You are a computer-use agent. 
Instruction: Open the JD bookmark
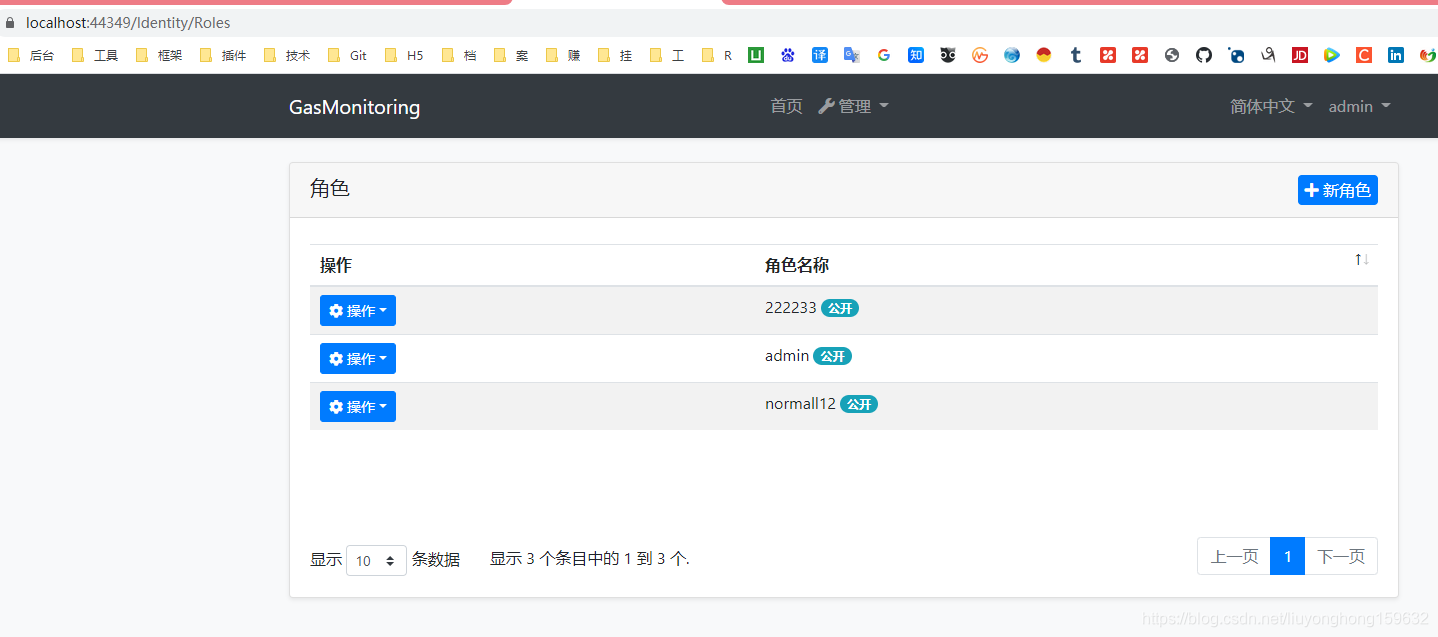pos(1299,55)
